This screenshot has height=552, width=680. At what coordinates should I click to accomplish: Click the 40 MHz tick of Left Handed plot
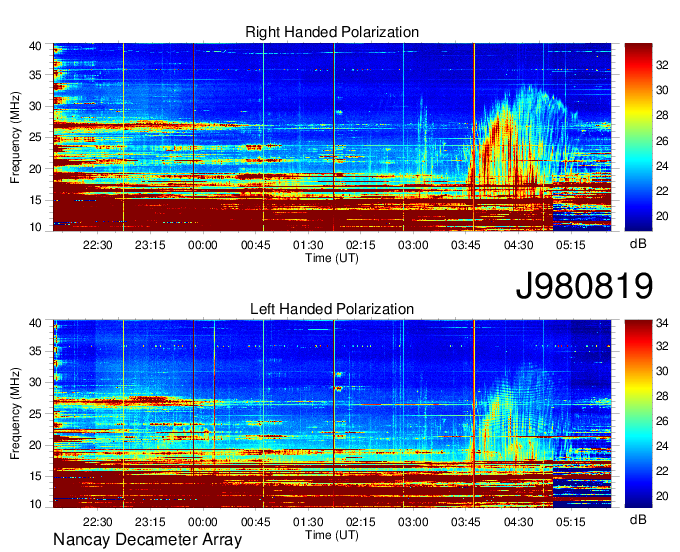pos(35,323)
